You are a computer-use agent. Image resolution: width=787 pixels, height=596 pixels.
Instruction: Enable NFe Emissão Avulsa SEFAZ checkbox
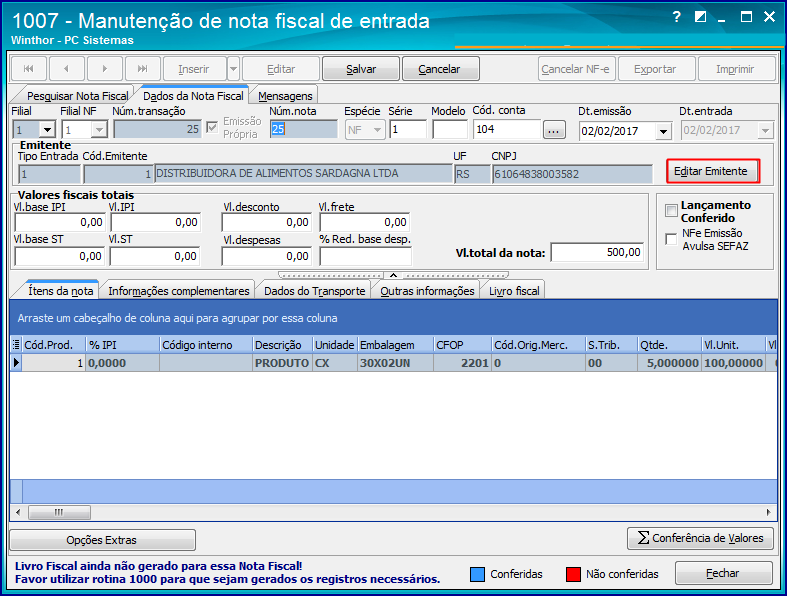click(671, 239)
